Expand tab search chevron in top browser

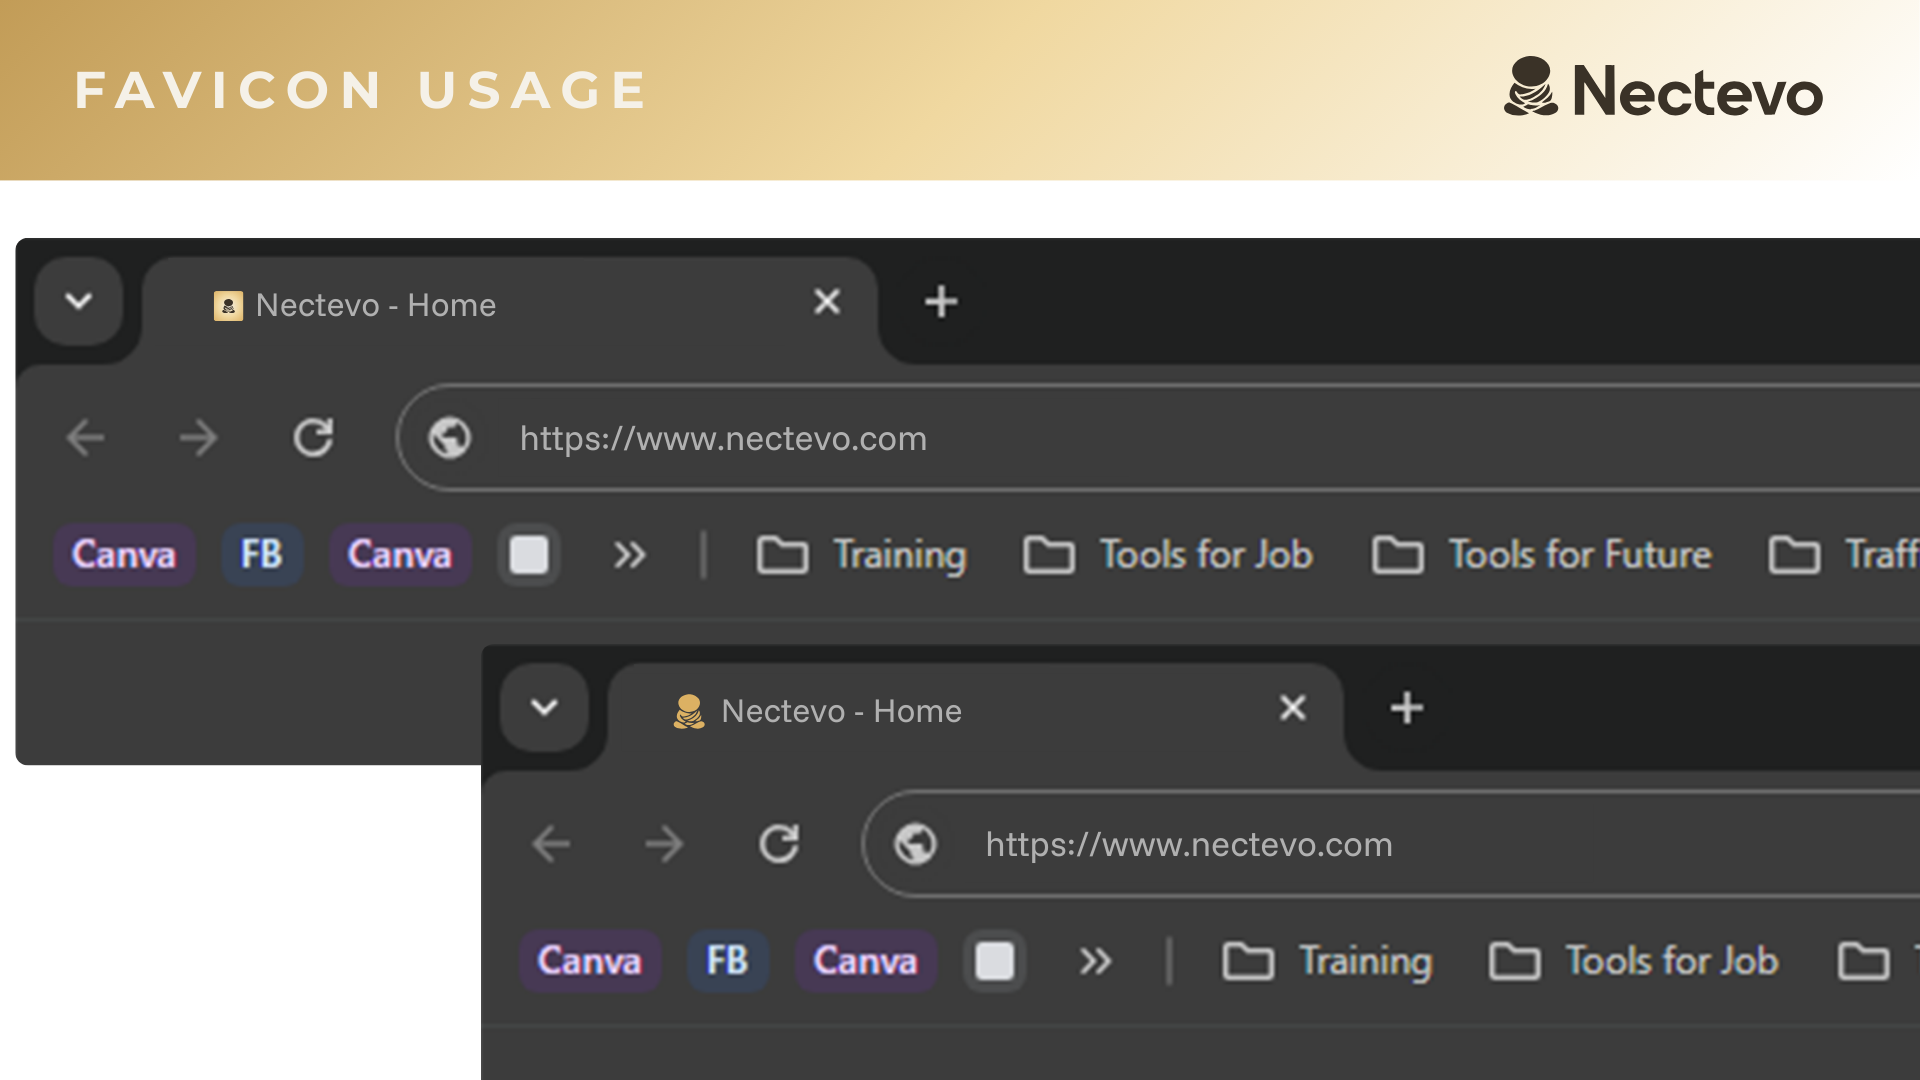pos(79,301)
